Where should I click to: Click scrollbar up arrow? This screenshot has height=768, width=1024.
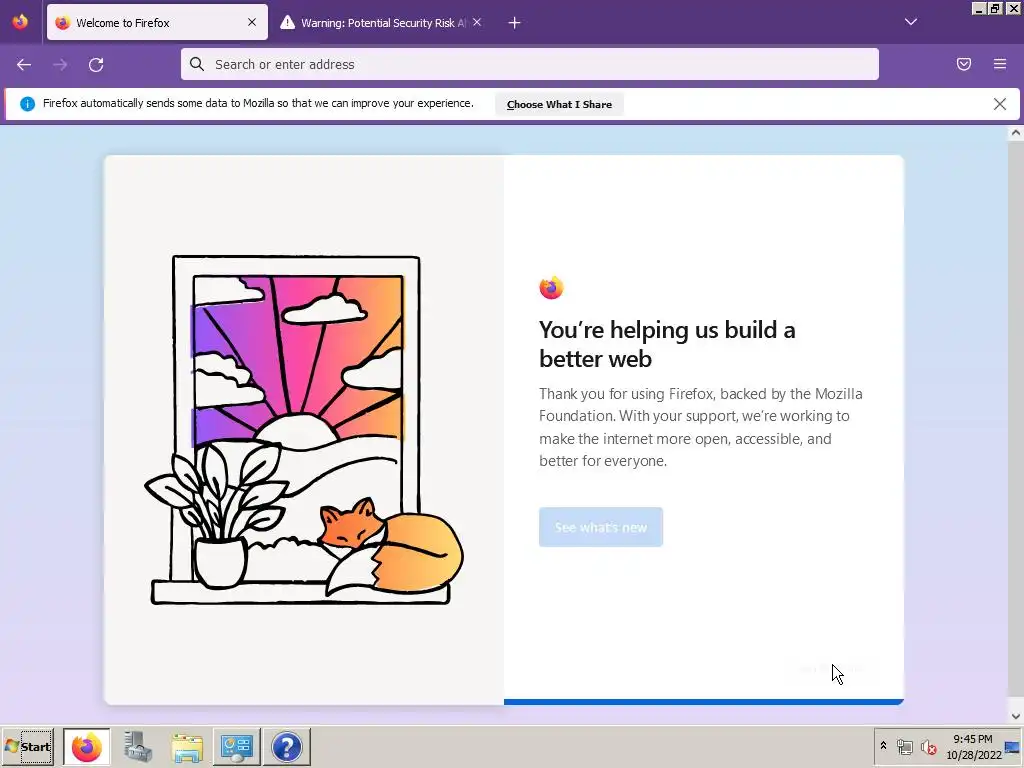(x=1016, y=133)
